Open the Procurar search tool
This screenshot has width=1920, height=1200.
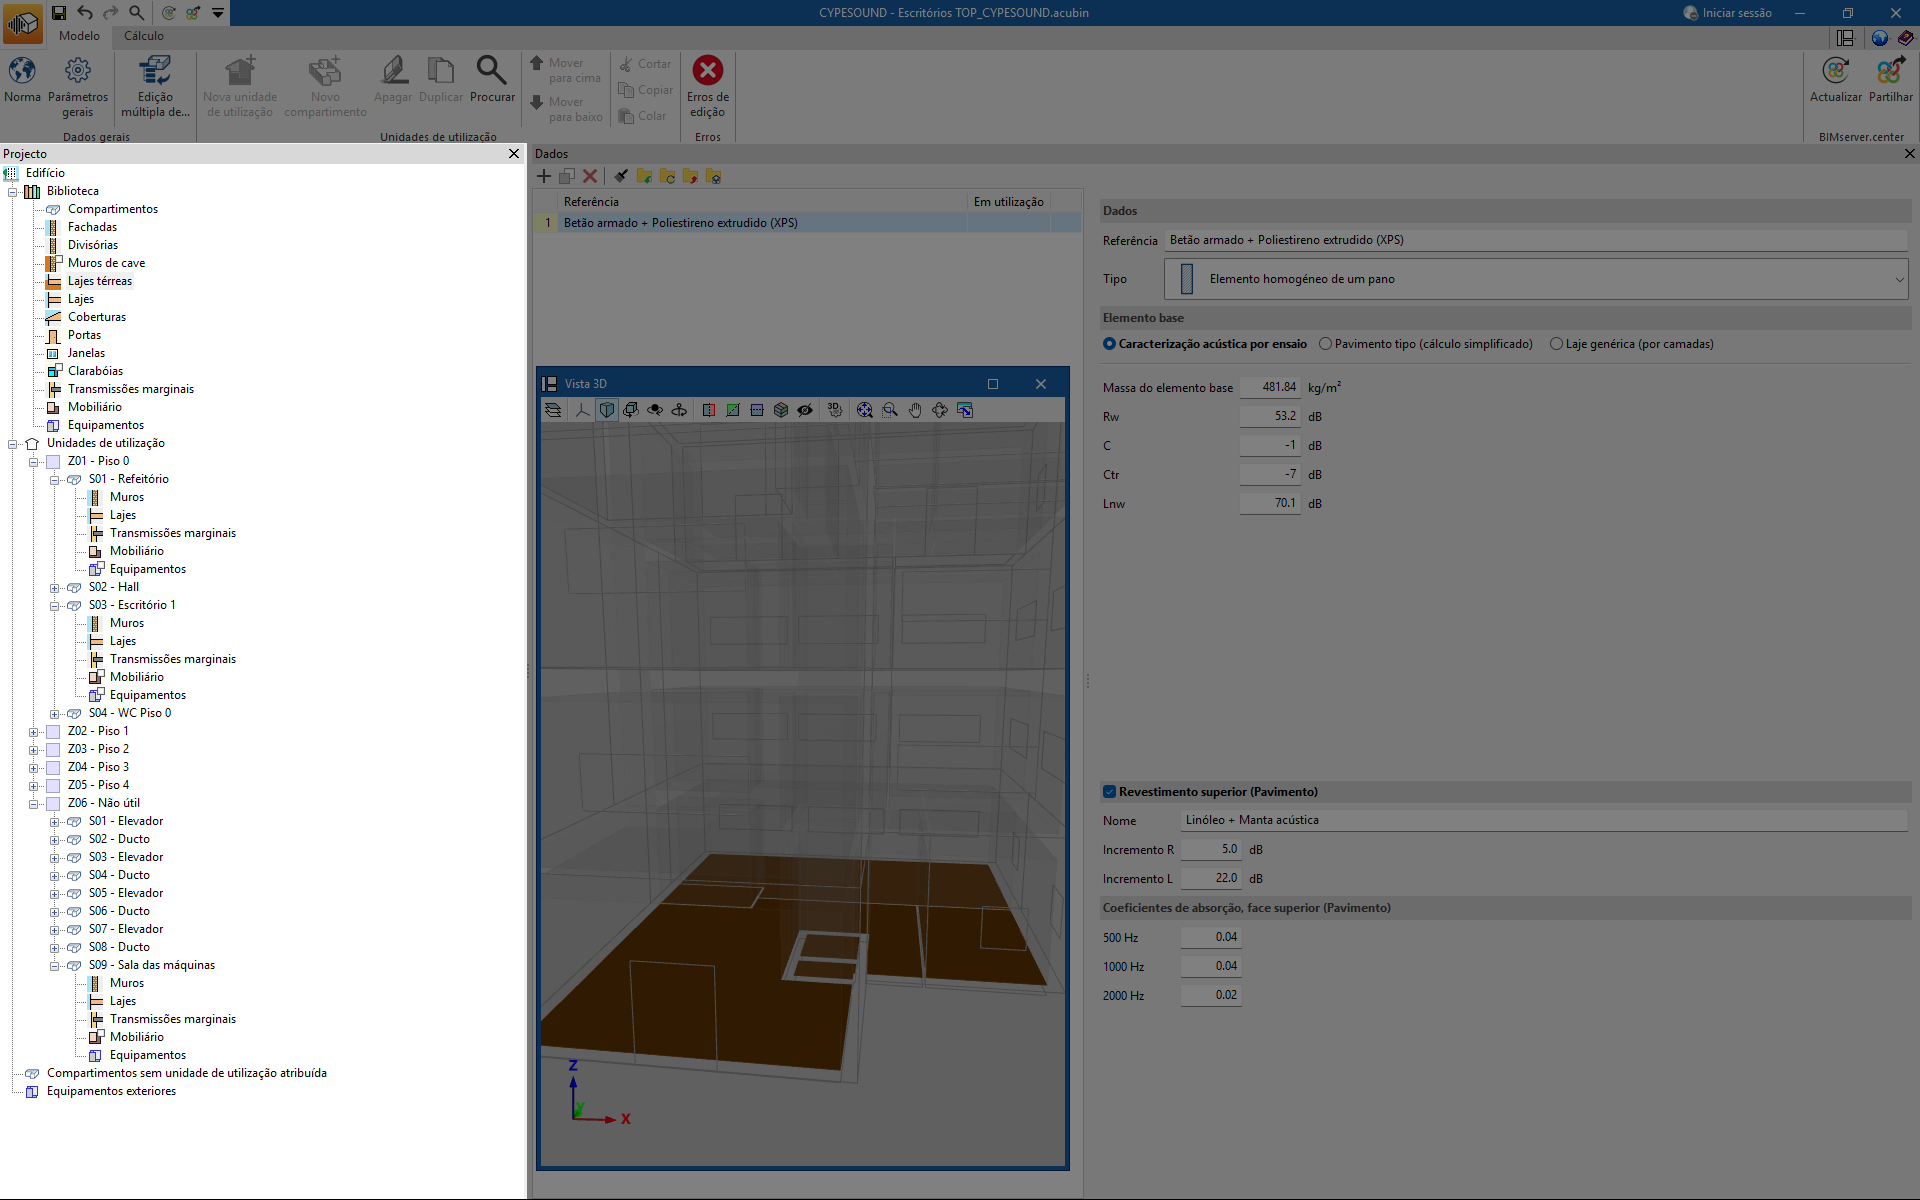(x=491, y=72)
